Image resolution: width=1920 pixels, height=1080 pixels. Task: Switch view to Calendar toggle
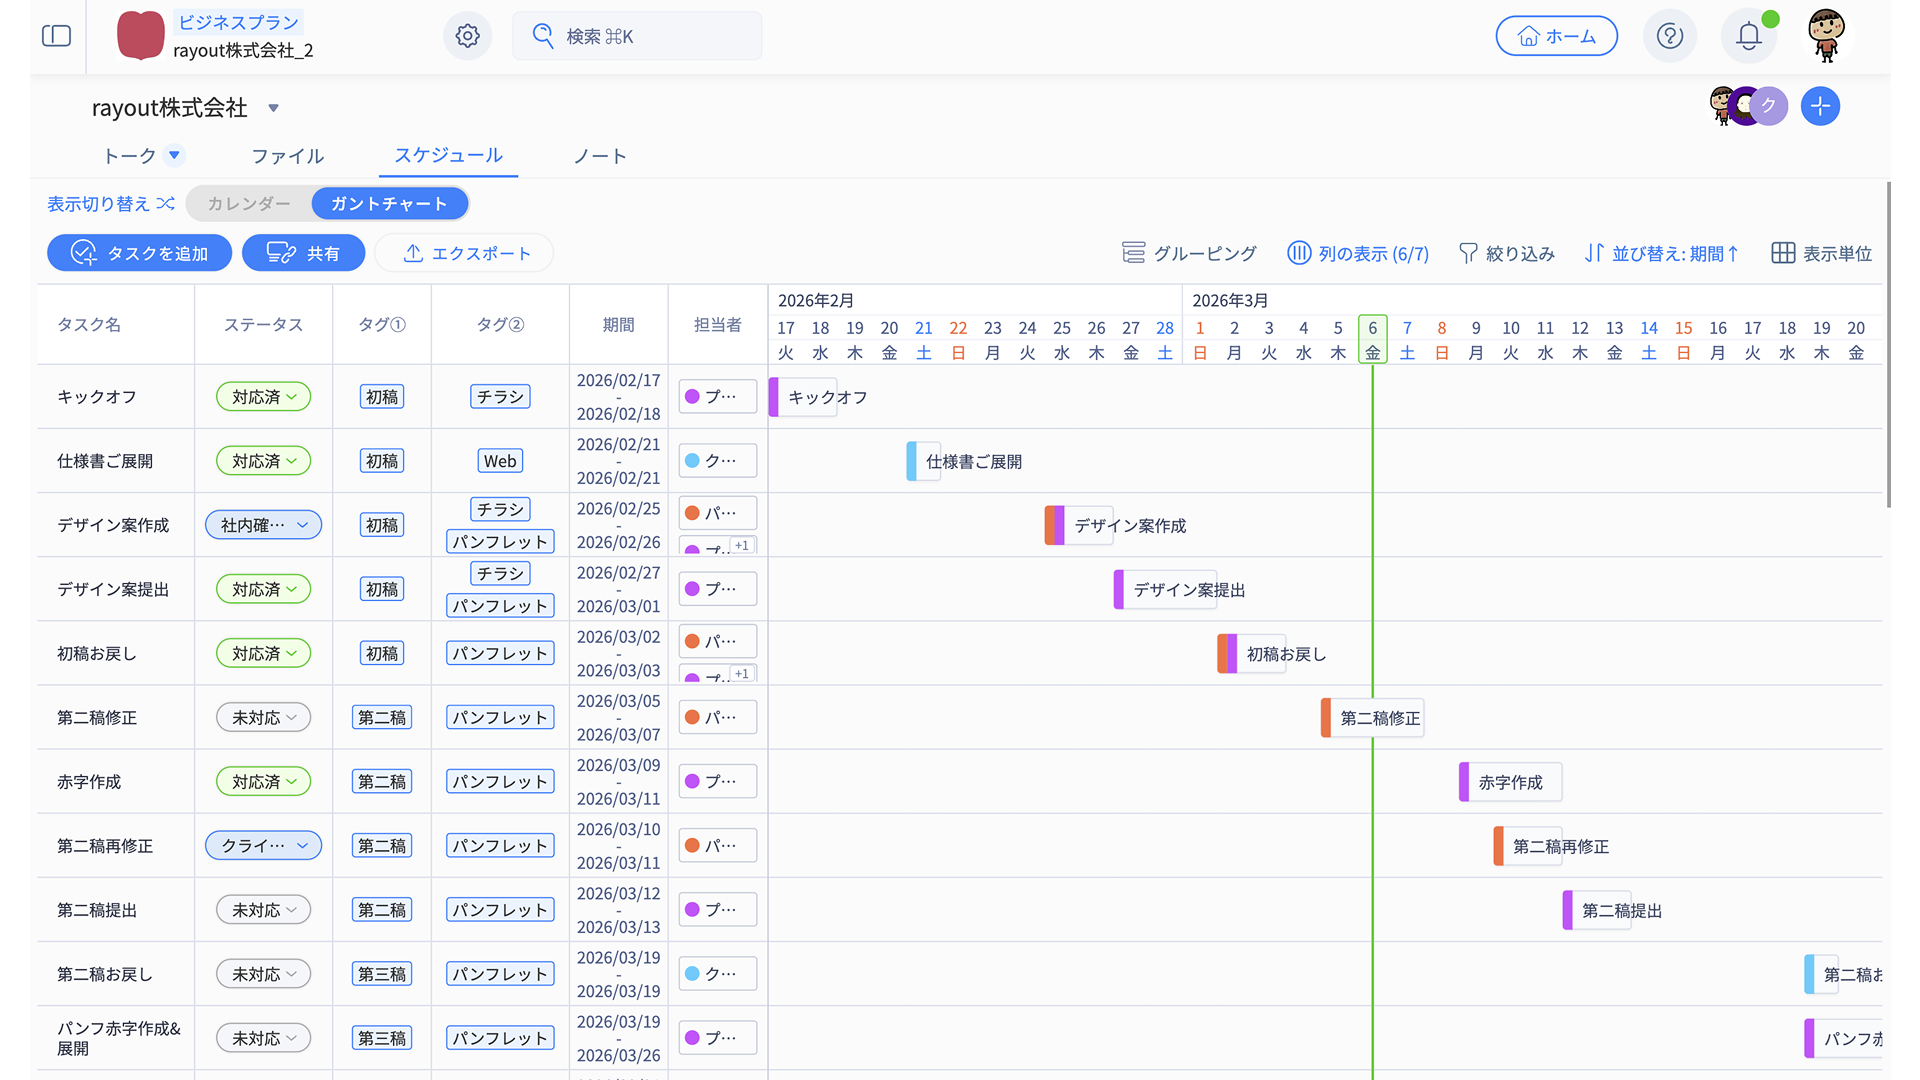point(248,203)
